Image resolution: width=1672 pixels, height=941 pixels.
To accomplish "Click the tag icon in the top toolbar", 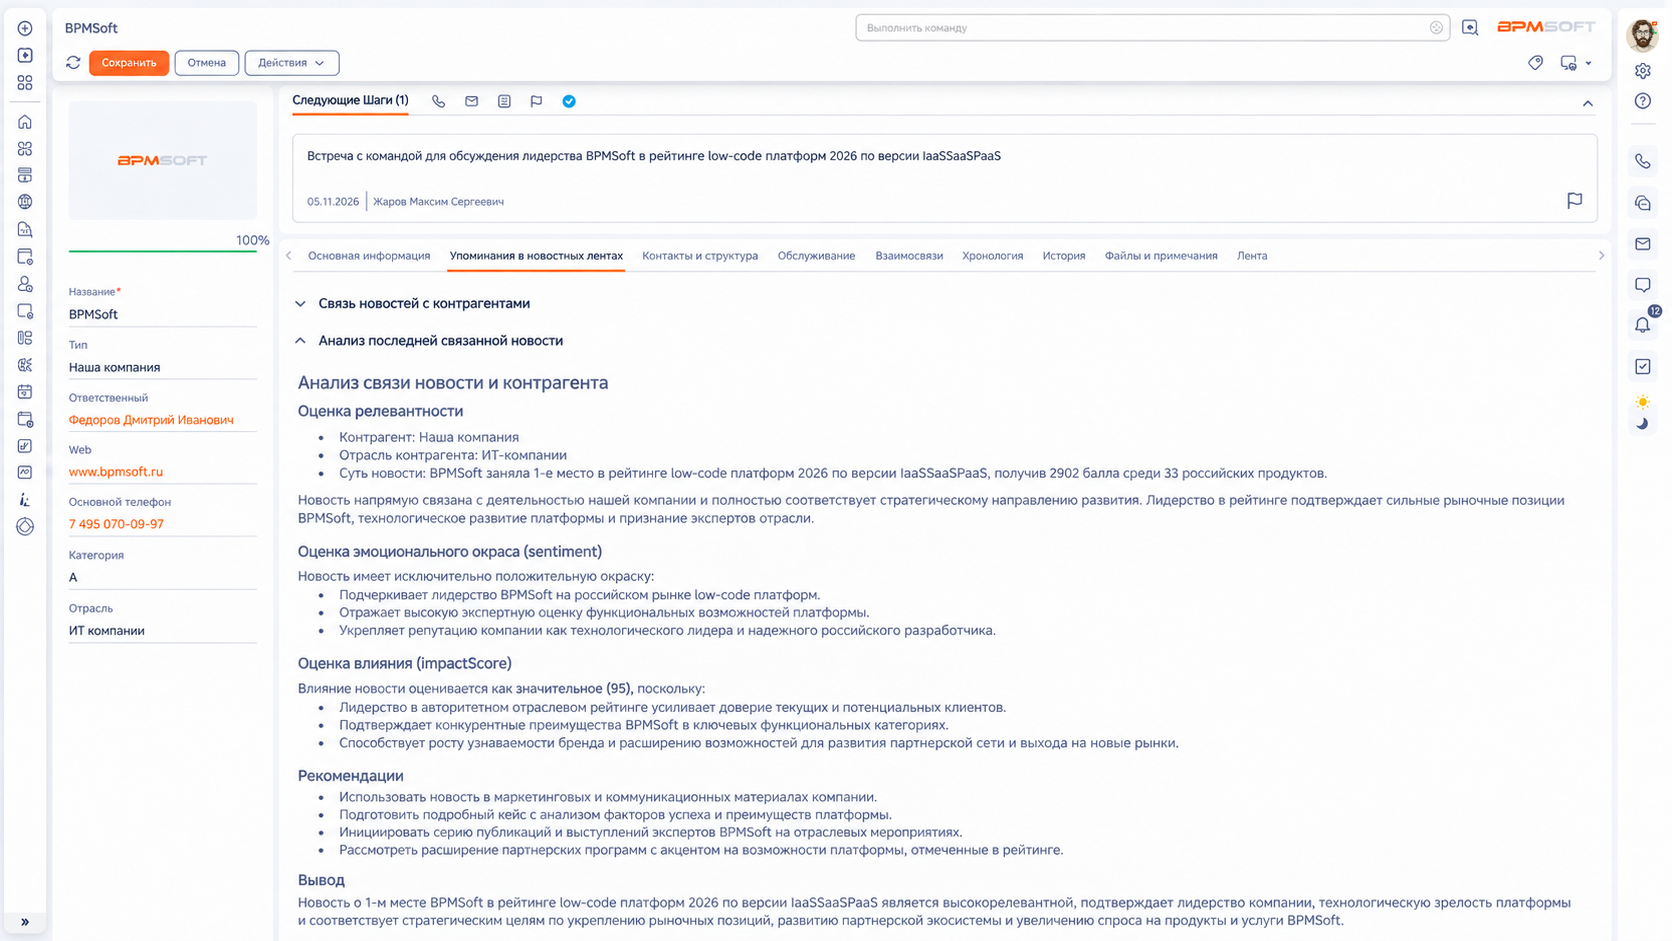I will click(1536, 63).
